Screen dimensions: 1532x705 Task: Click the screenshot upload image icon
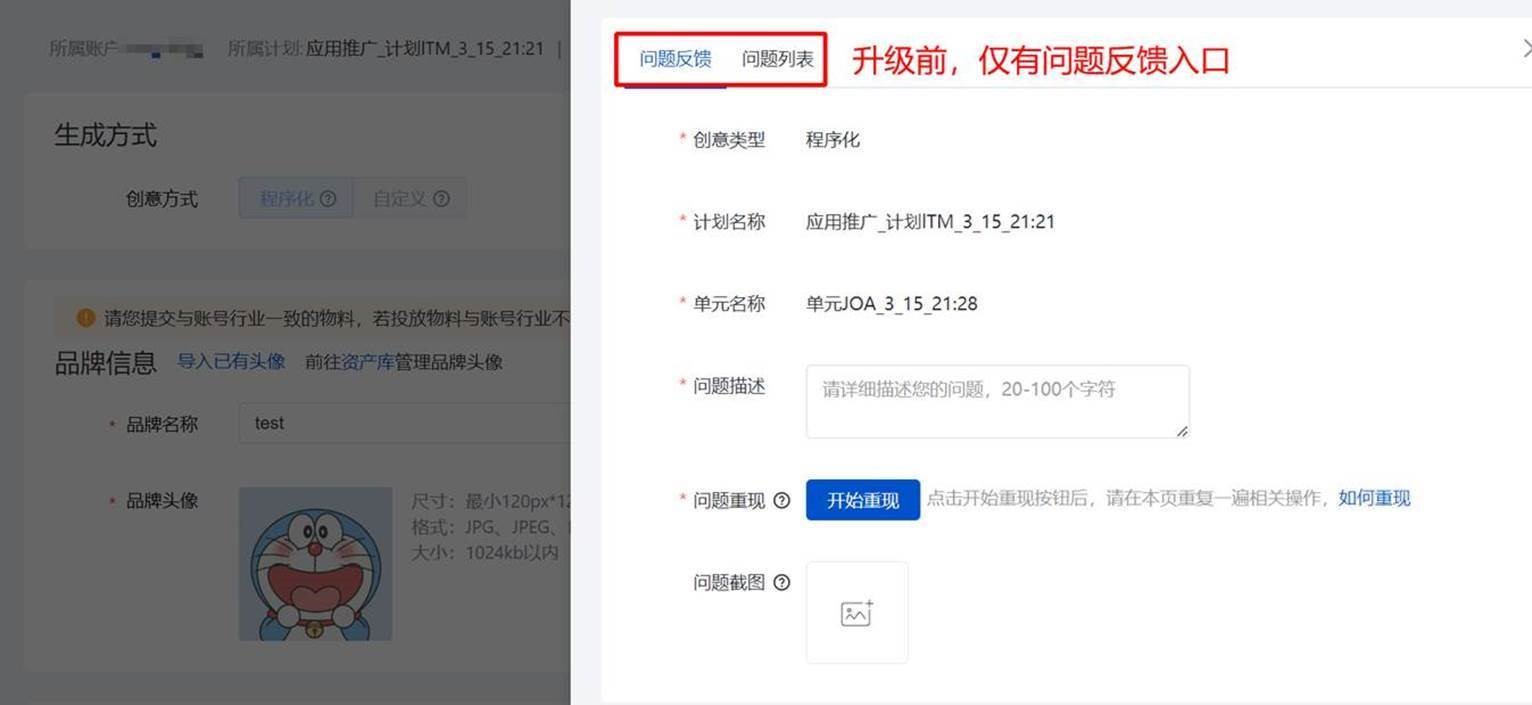[x=857, y=613]
